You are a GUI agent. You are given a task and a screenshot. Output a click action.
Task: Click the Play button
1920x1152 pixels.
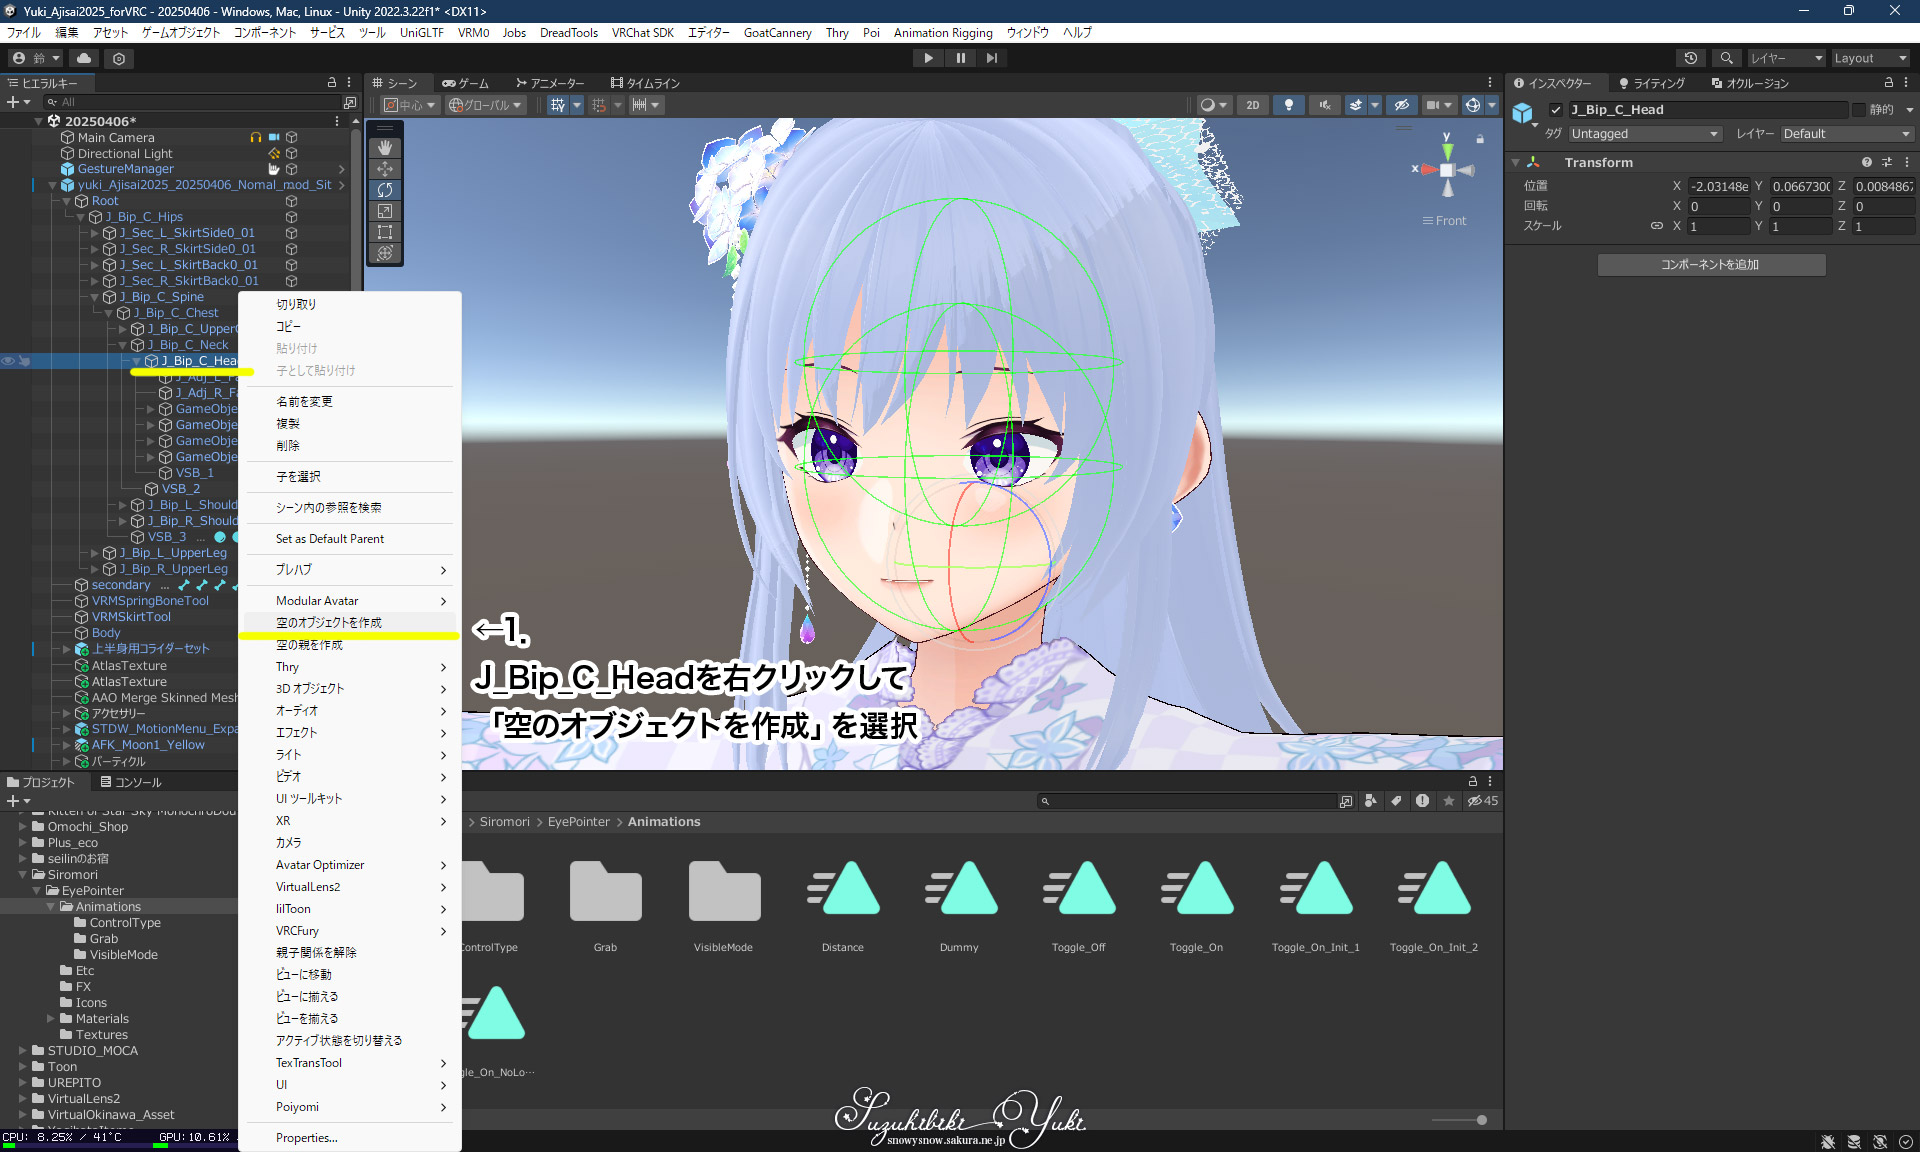928,58
